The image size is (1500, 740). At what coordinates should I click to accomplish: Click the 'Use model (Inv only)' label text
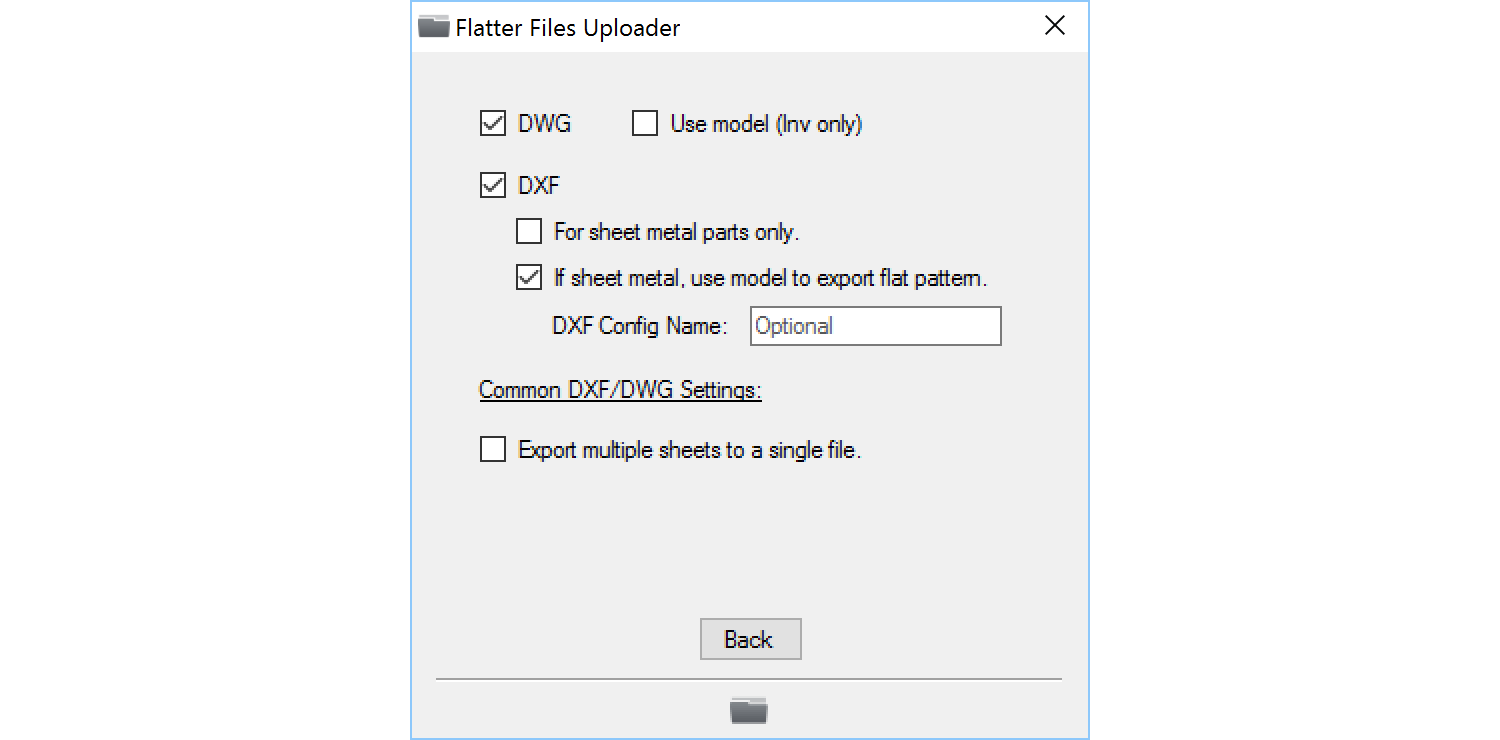(766, 125)
